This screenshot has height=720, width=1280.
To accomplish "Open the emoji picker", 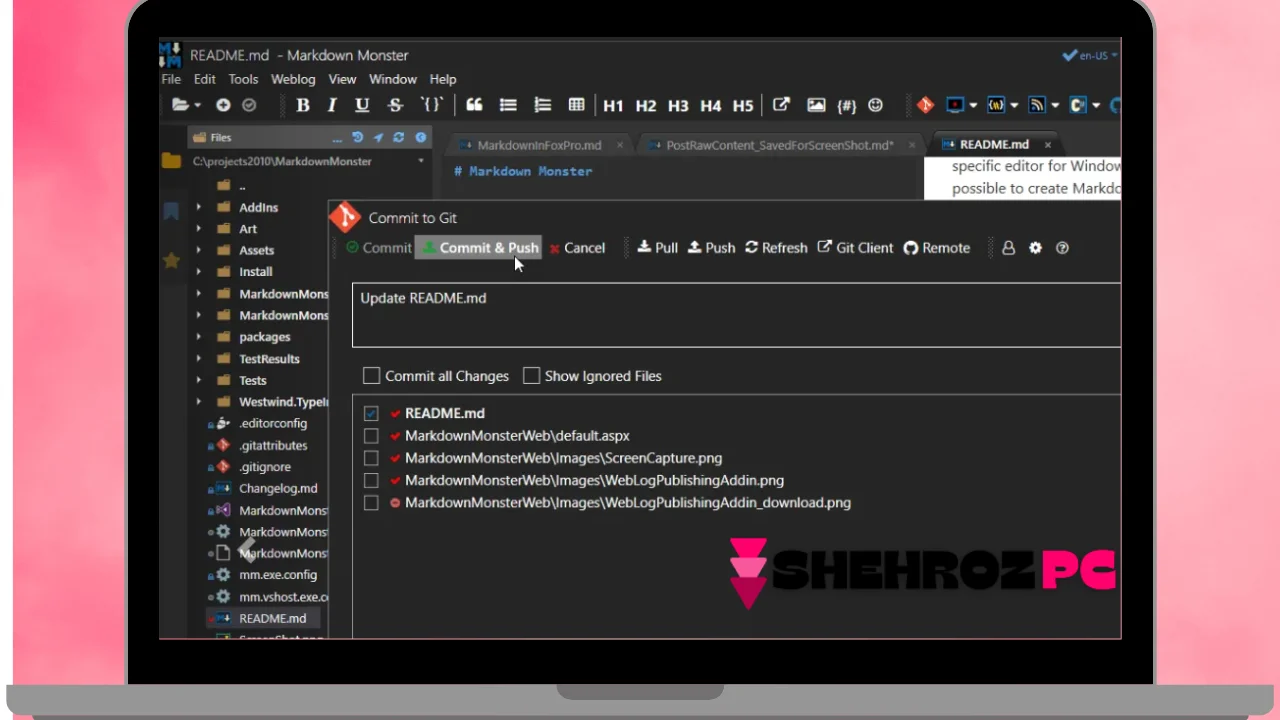I will [x=875, y=105].
